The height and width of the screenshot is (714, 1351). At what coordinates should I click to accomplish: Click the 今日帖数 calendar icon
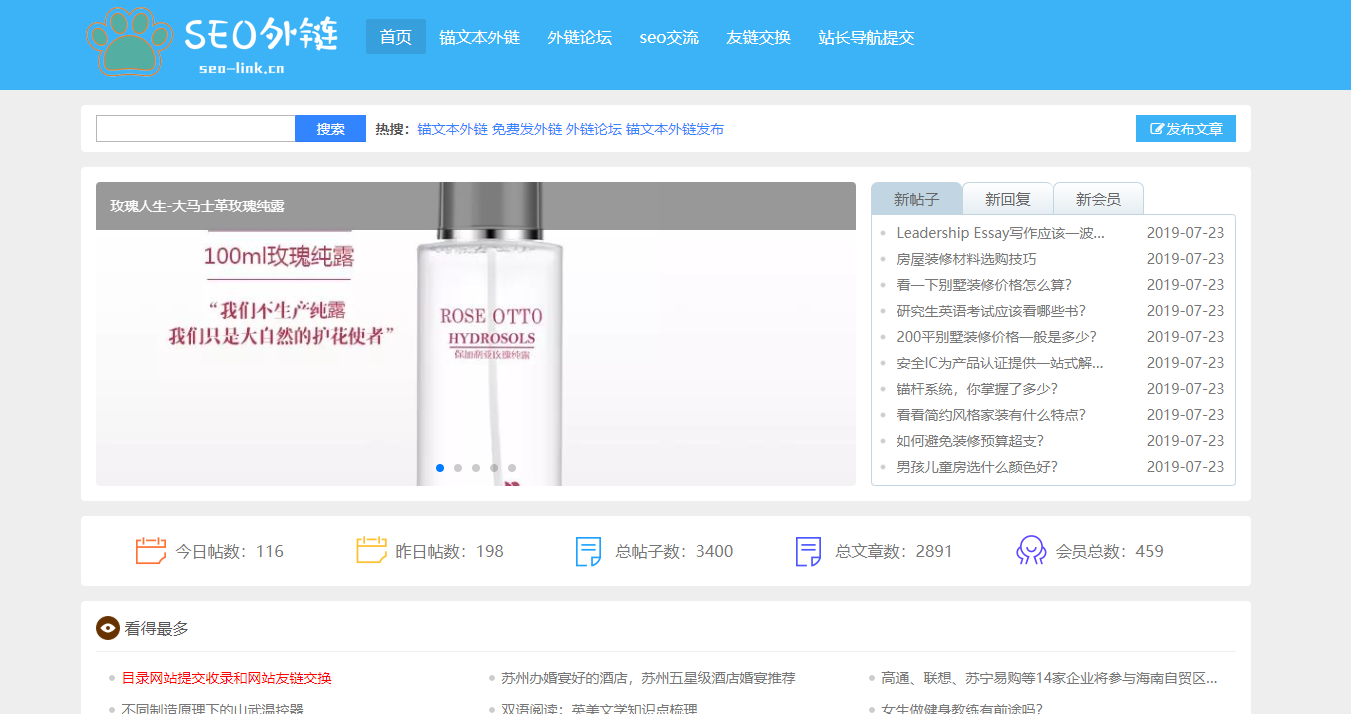(x=151, y=551)
